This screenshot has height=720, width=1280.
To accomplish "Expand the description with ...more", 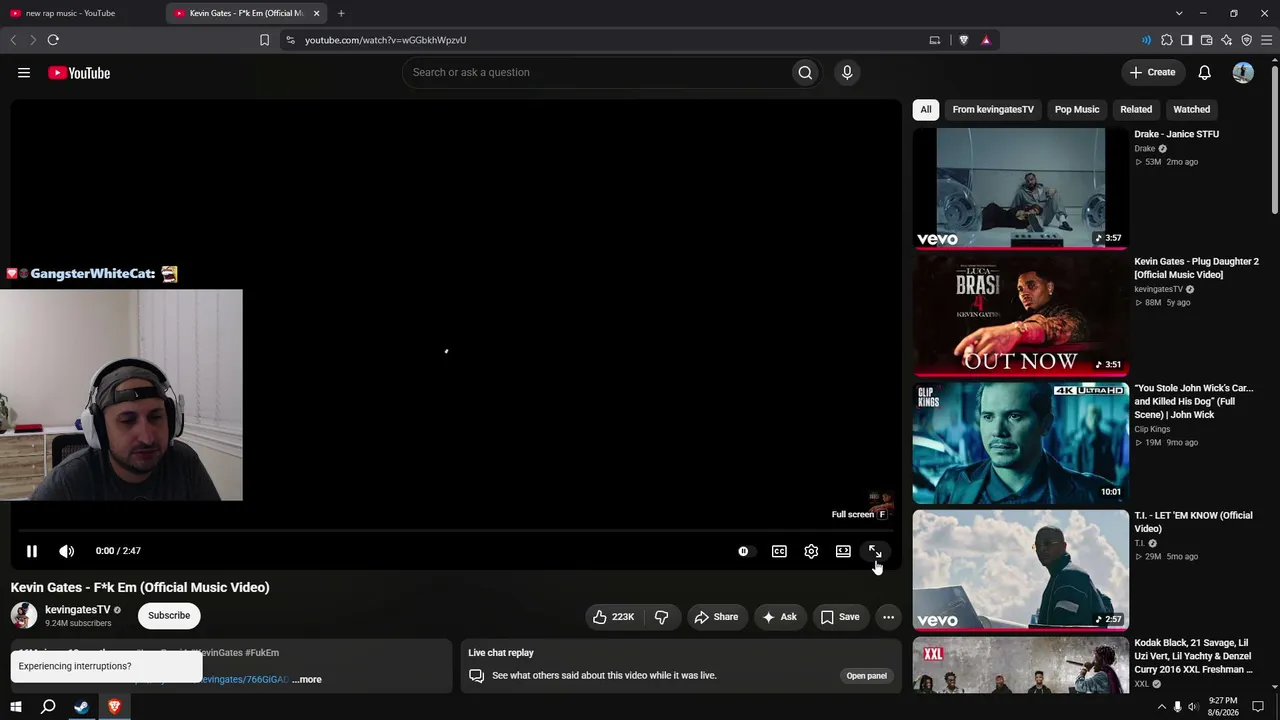I will click(x=307, y=680).
